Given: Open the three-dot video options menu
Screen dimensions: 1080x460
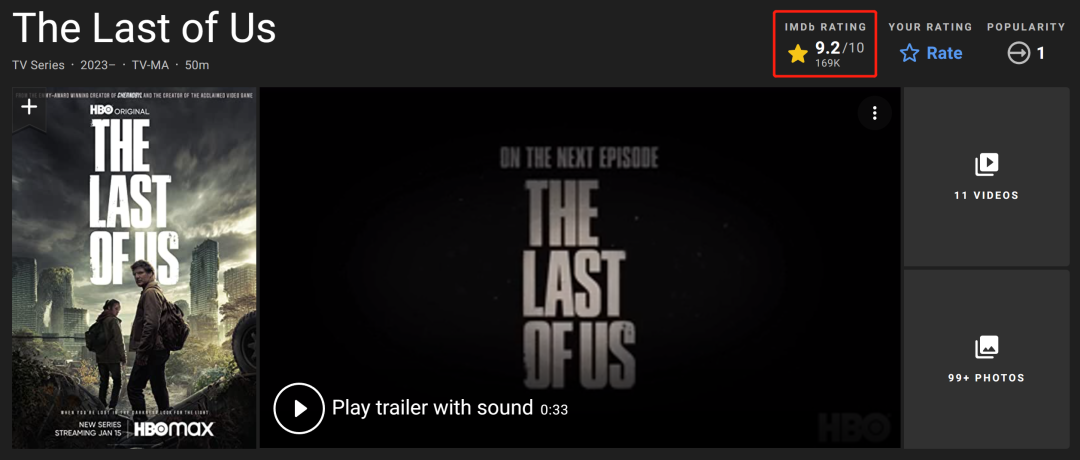Looking at the screenshot, I should point(875,113).
